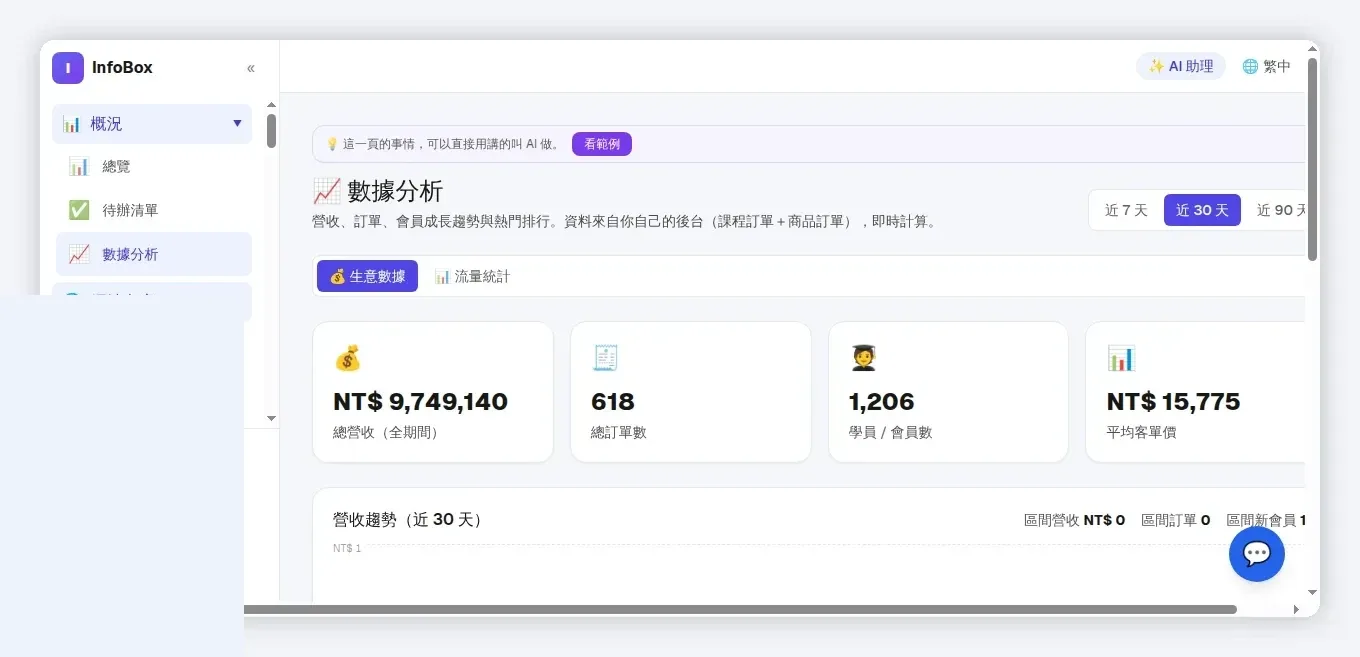Click the 區間訂單 0 stat

[x=1175, y=520]
